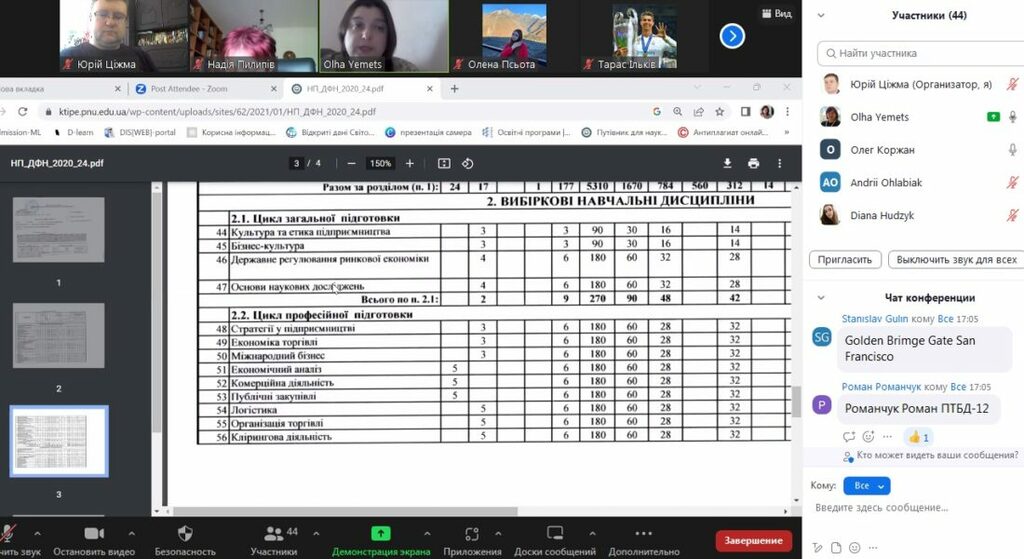Select page 2 thumbnail in PDF sidebar

point(58,336)
